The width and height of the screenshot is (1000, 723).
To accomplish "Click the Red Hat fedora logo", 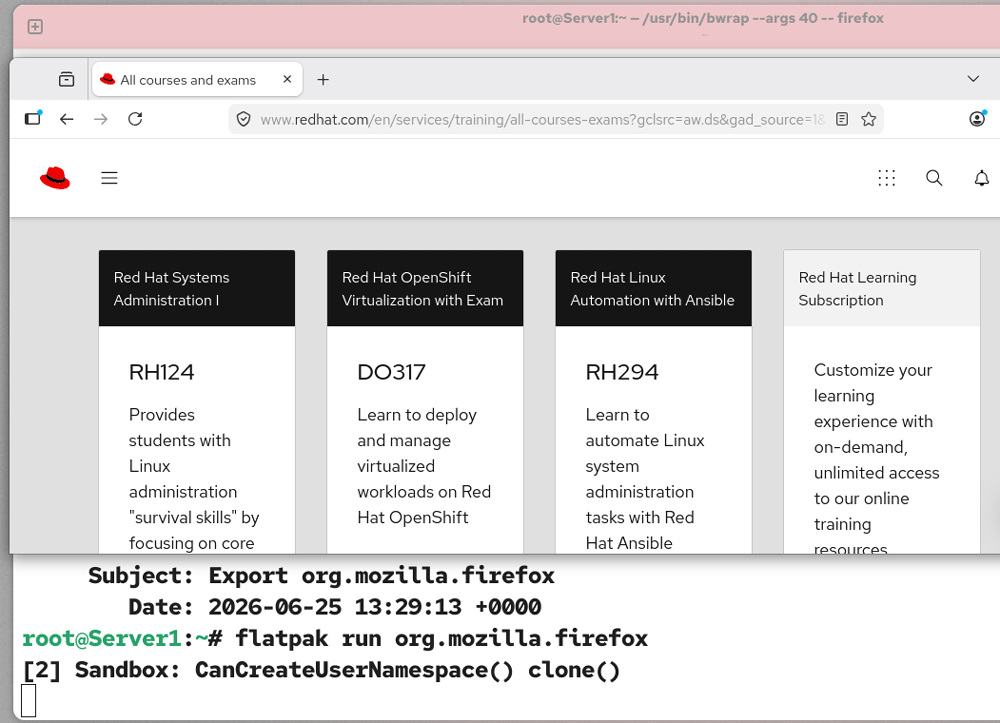I will coord(55,178).
